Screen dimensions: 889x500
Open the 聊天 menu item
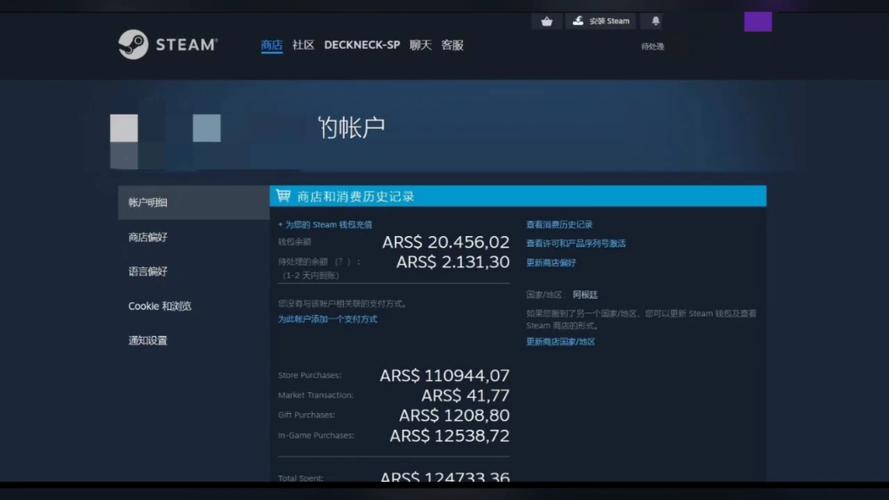click(421, 45)
